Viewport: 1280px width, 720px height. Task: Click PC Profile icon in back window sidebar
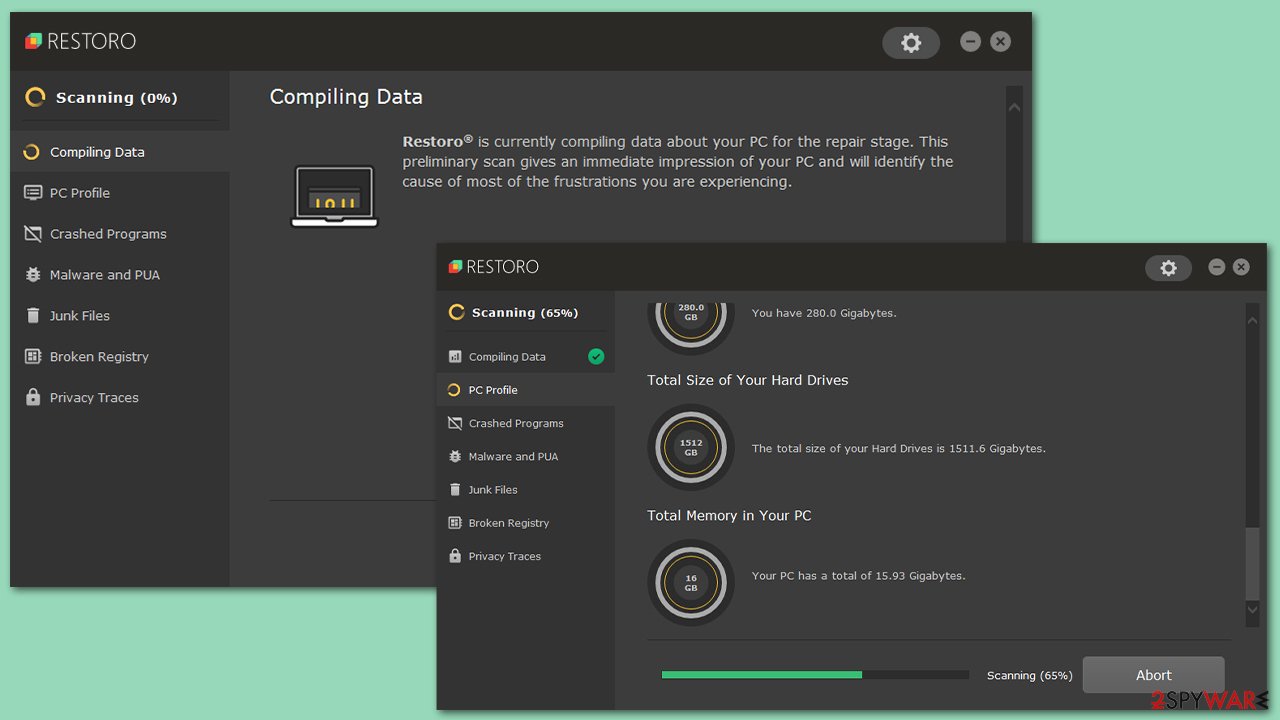pyautogui.click(x=32, y=193)
